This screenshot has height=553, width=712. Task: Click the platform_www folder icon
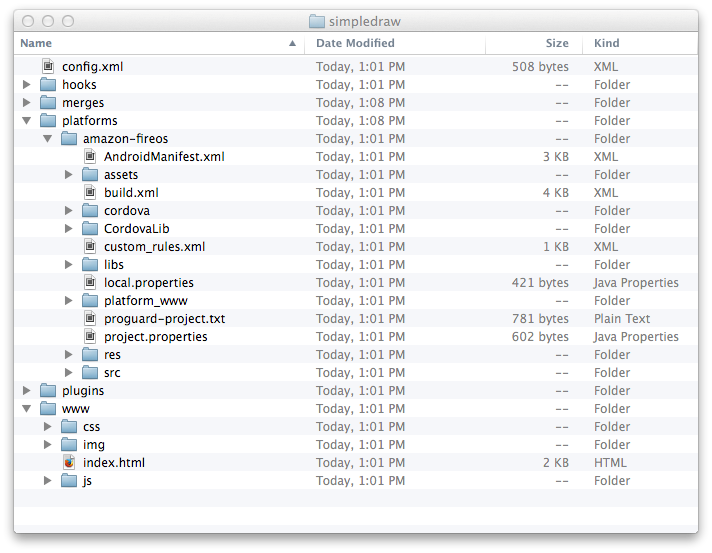point(90,301)
